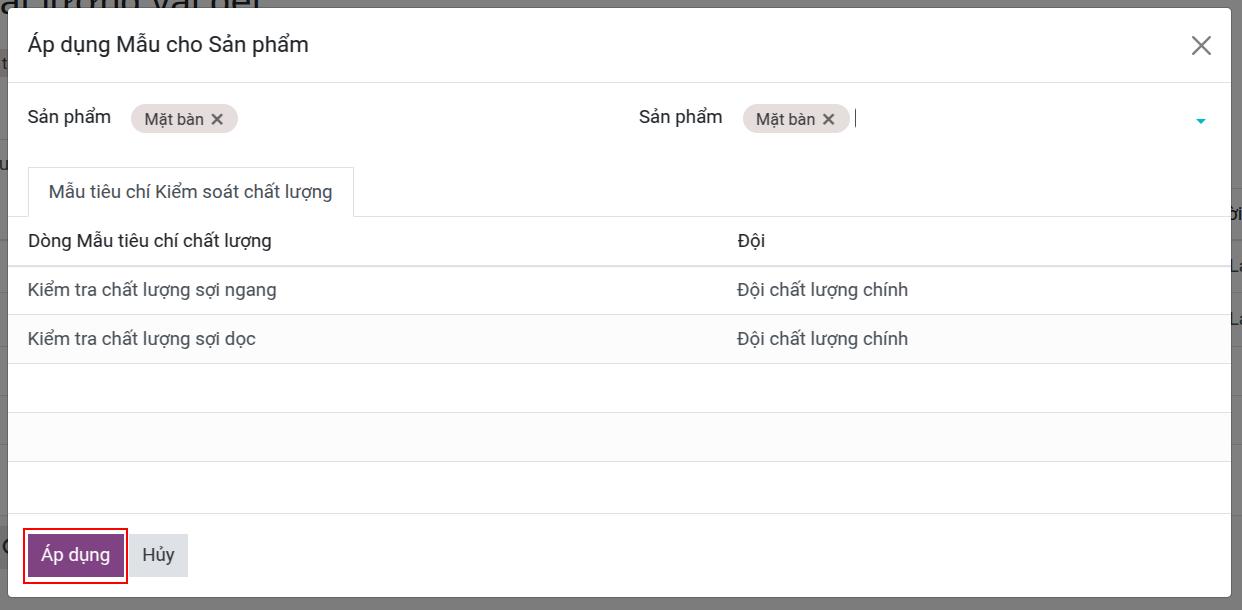This screenshot has height=610, width=1242.
Task: Sort by Dòng Mẫu tiêu chí chất lượng column
Action: coord(150,241)
